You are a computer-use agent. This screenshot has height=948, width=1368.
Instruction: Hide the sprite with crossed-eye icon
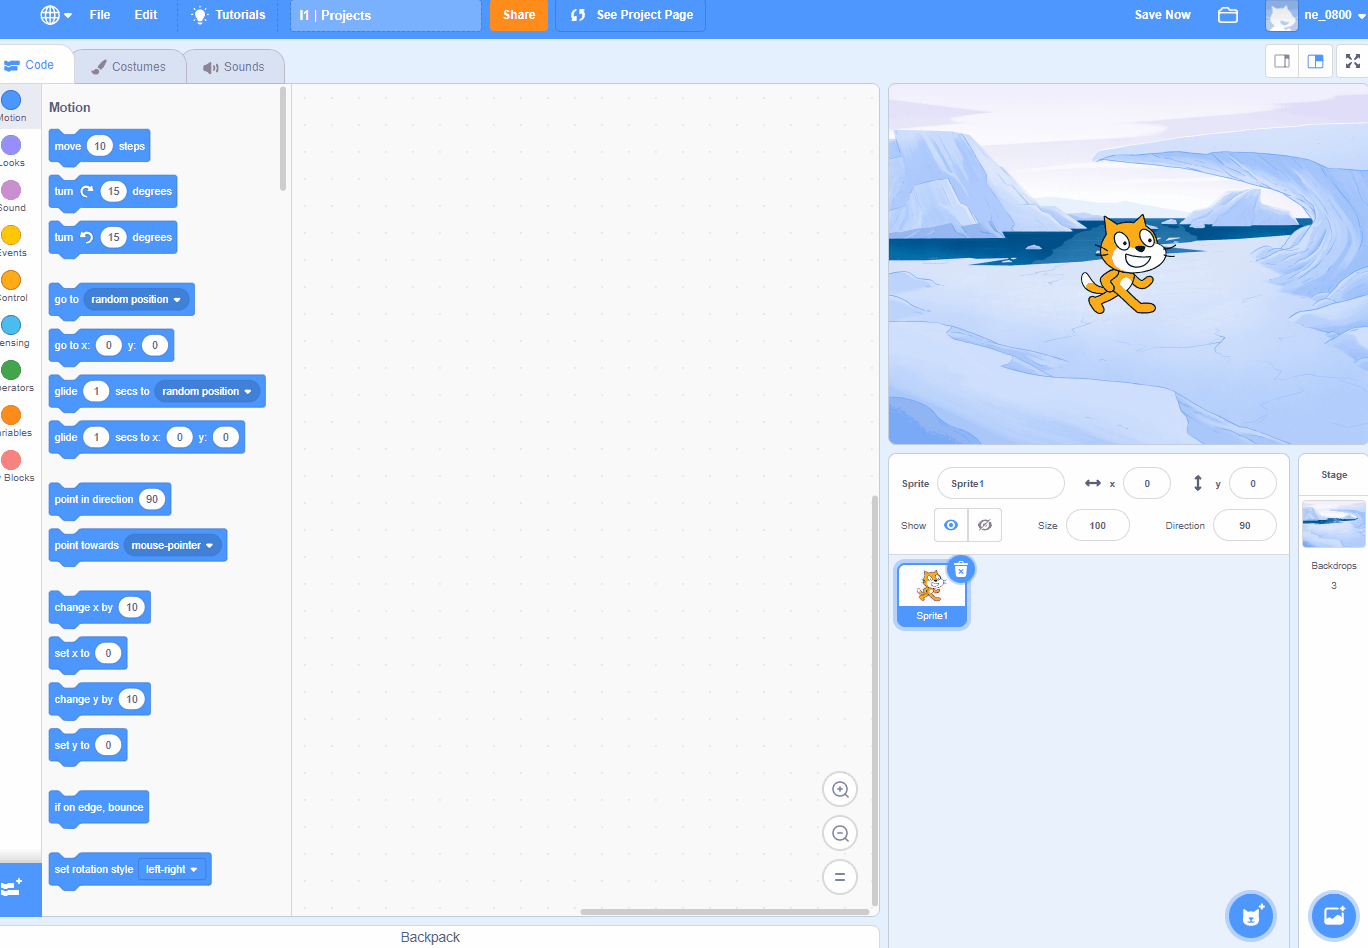(x=985, y=525)
